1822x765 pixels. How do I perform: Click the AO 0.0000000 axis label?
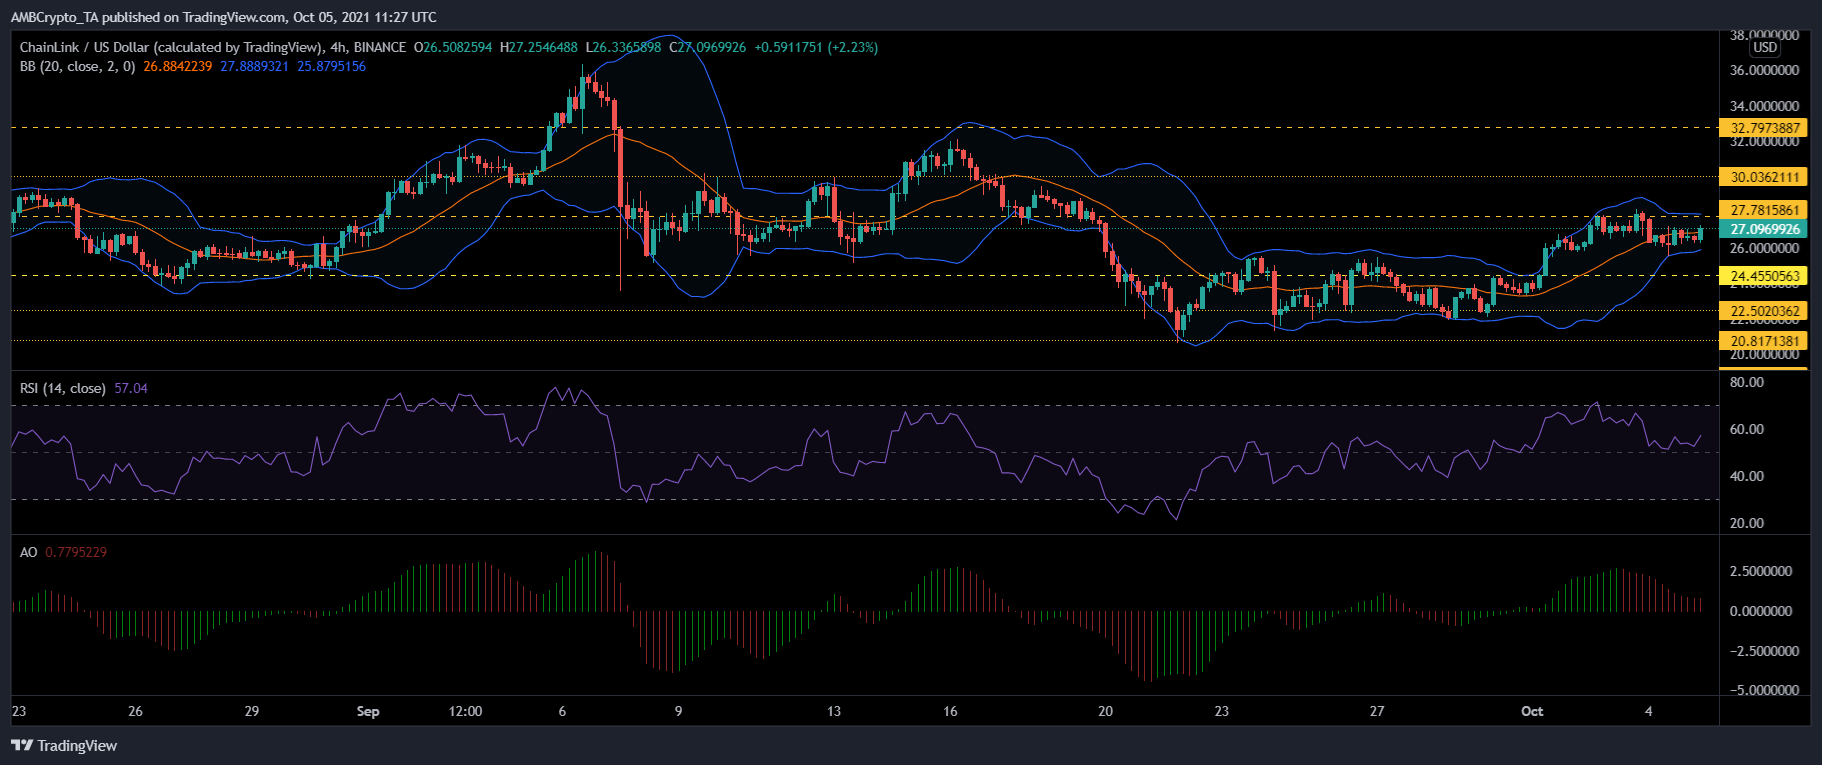coord(1761,611)
